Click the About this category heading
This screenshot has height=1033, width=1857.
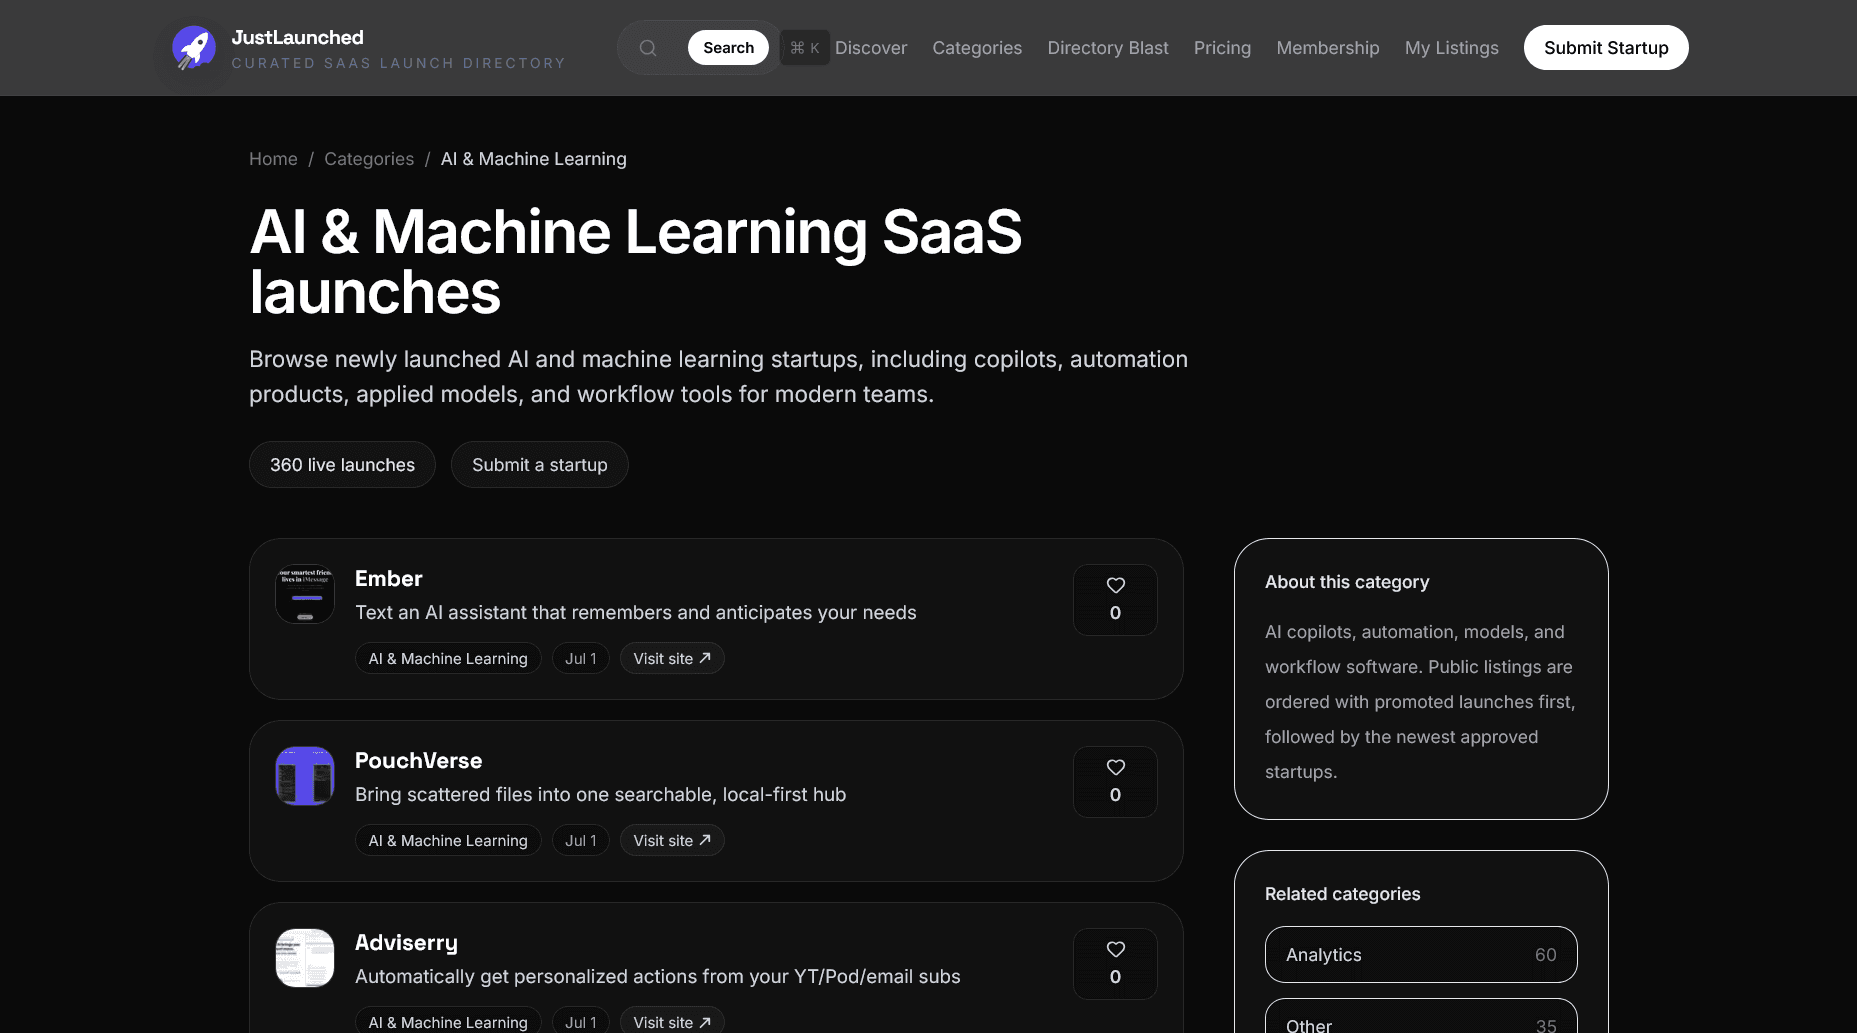1347,582
